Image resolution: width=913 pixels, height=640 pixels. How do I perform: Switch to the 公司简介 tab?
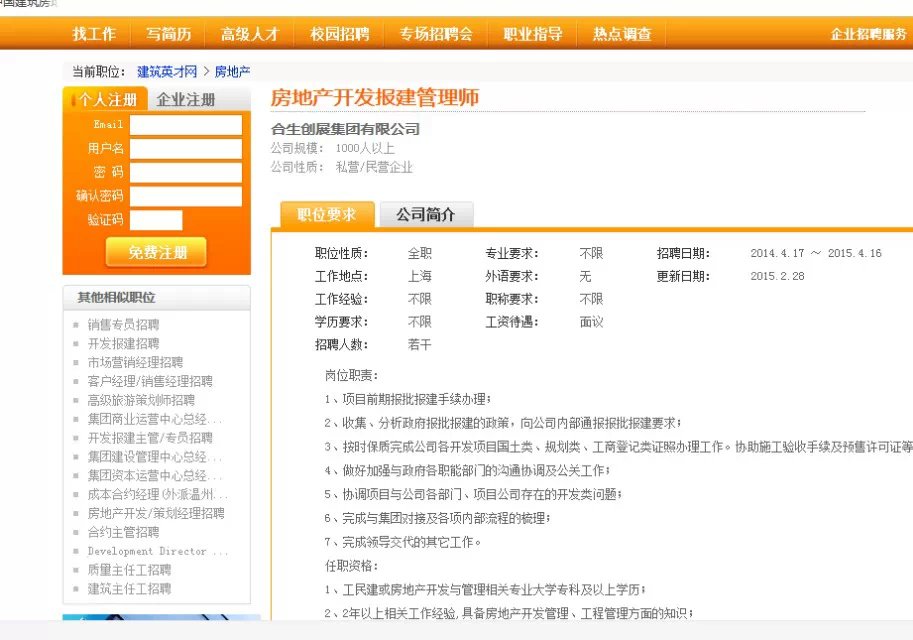pyautogui.click(x=425, y=215)
